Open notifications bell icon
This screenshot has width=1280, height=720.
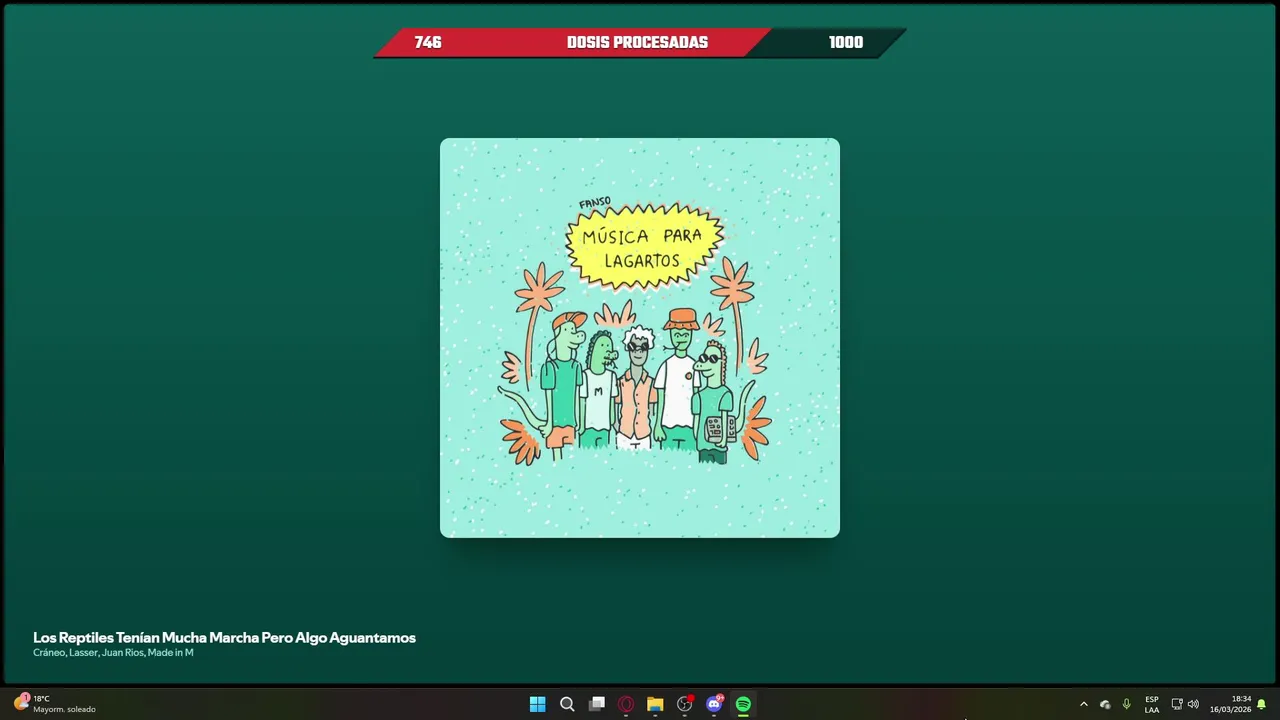pos(1261,704)
